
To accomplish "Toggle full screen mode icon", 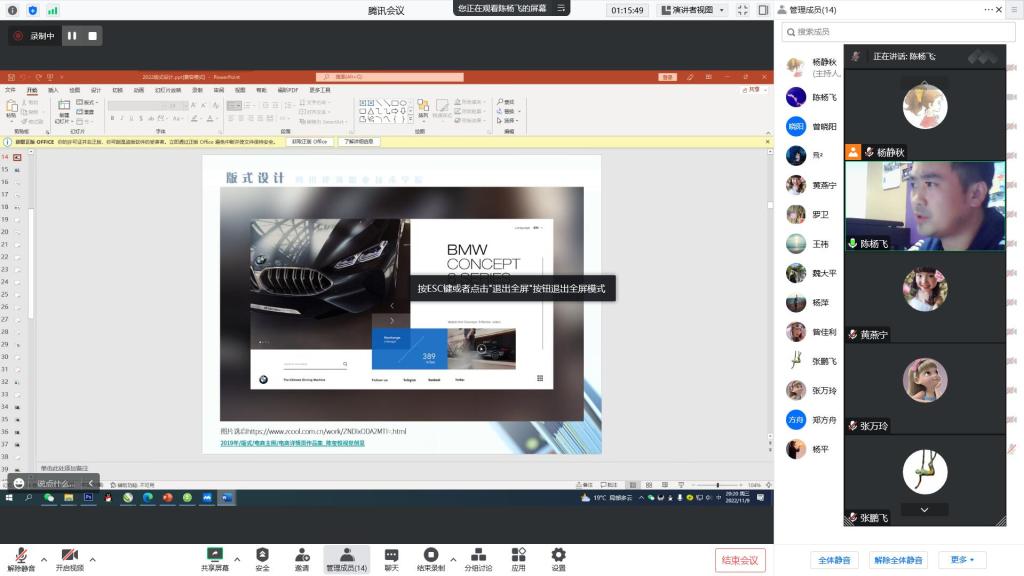I will pos(743,10).
